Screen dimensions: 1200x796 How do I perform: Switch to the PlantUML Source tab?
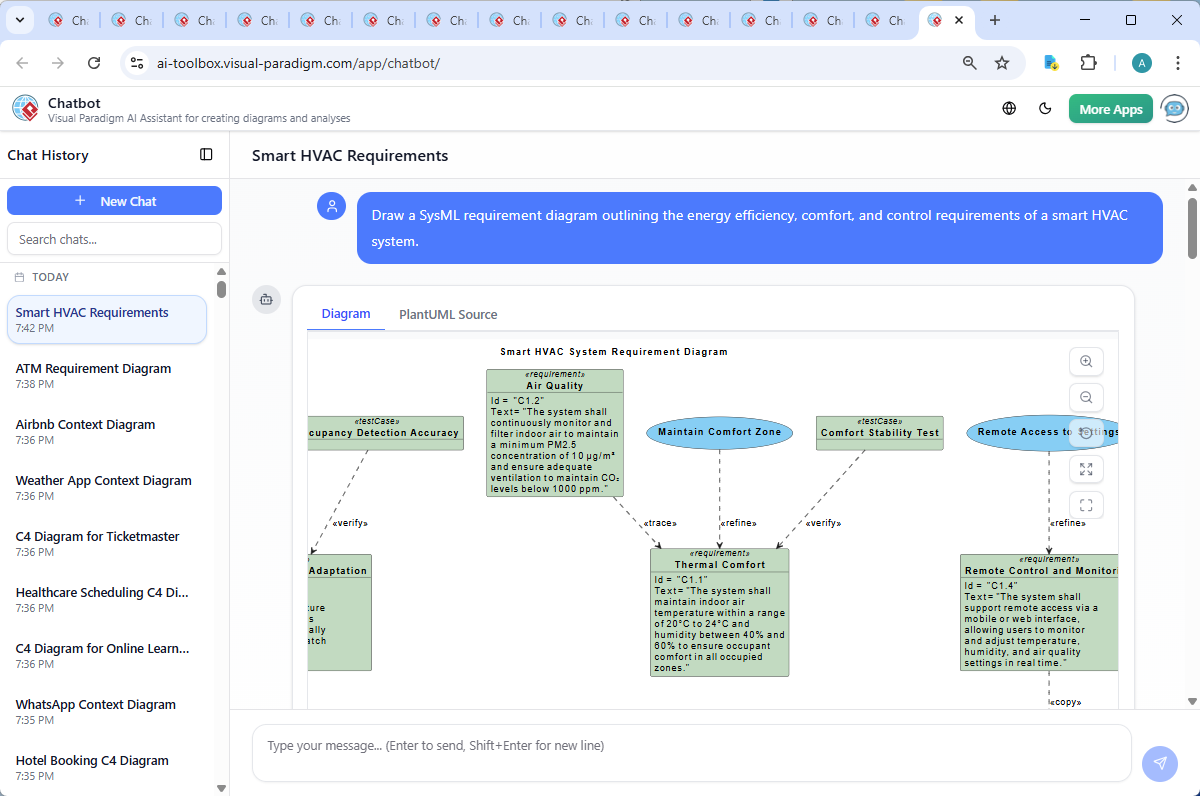click(448, 314)
